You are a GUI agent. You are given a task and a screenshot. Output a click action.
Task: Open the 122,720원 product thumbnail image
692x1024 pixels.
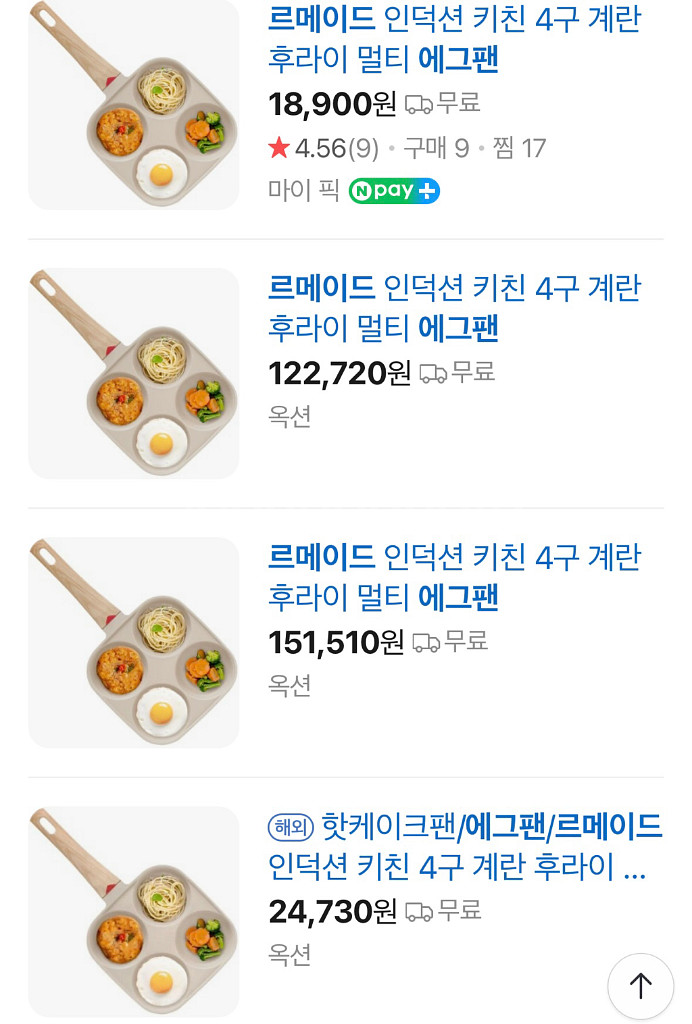(133, 373)
